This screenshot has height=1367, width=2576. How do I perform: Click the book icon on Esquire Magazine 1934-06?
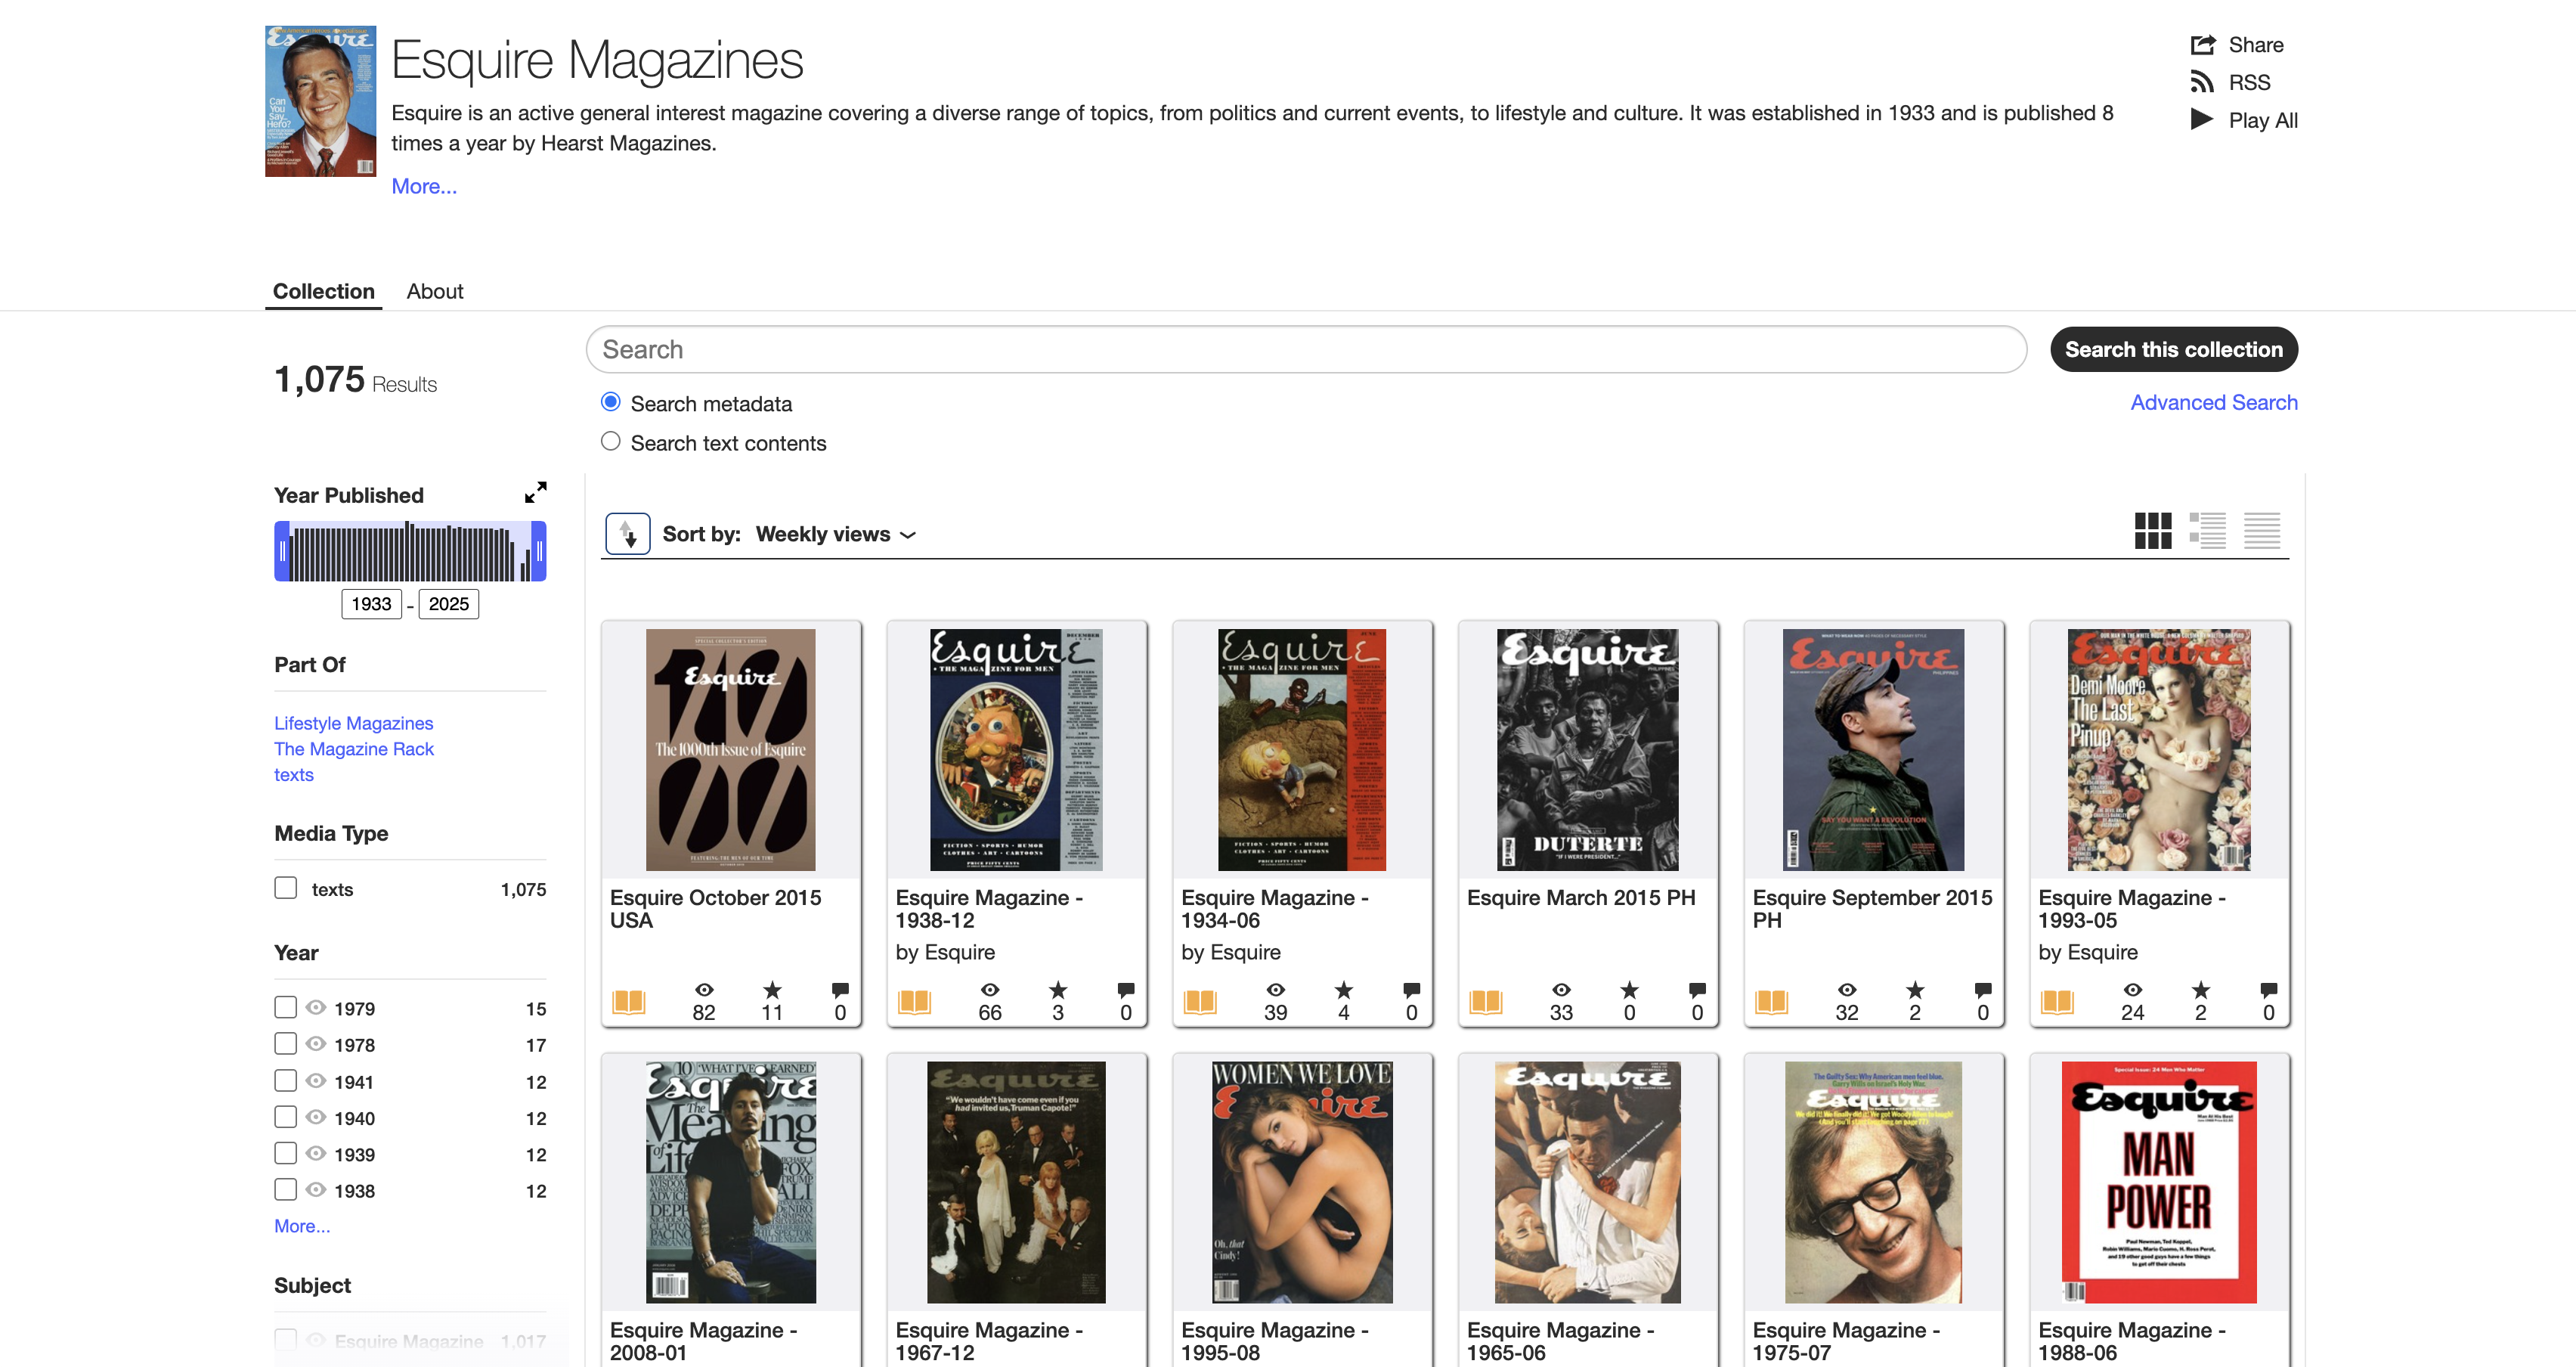click(x=1200, y=1001)
